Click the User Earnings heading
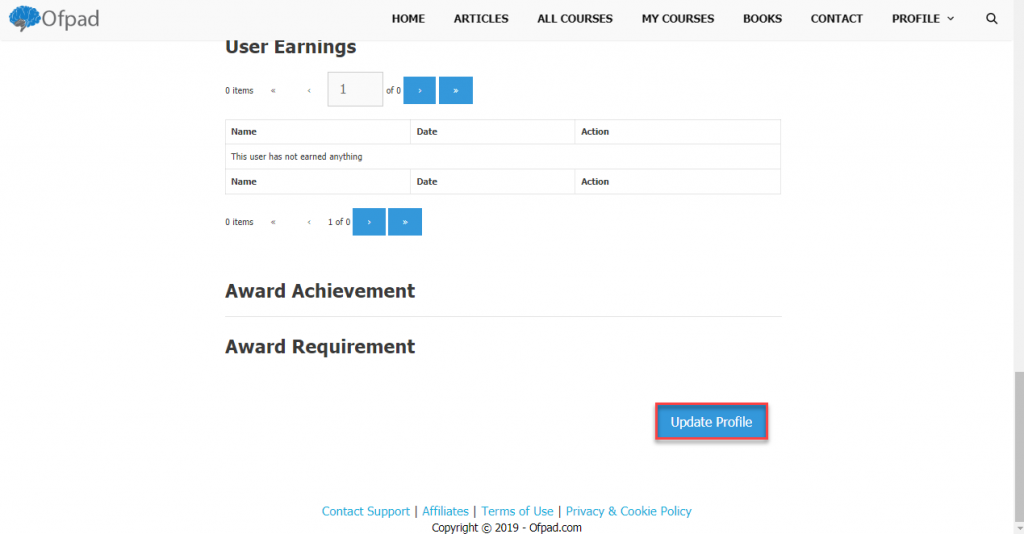The height and width of the screenshot is (534, 1024). coord(291,47)
